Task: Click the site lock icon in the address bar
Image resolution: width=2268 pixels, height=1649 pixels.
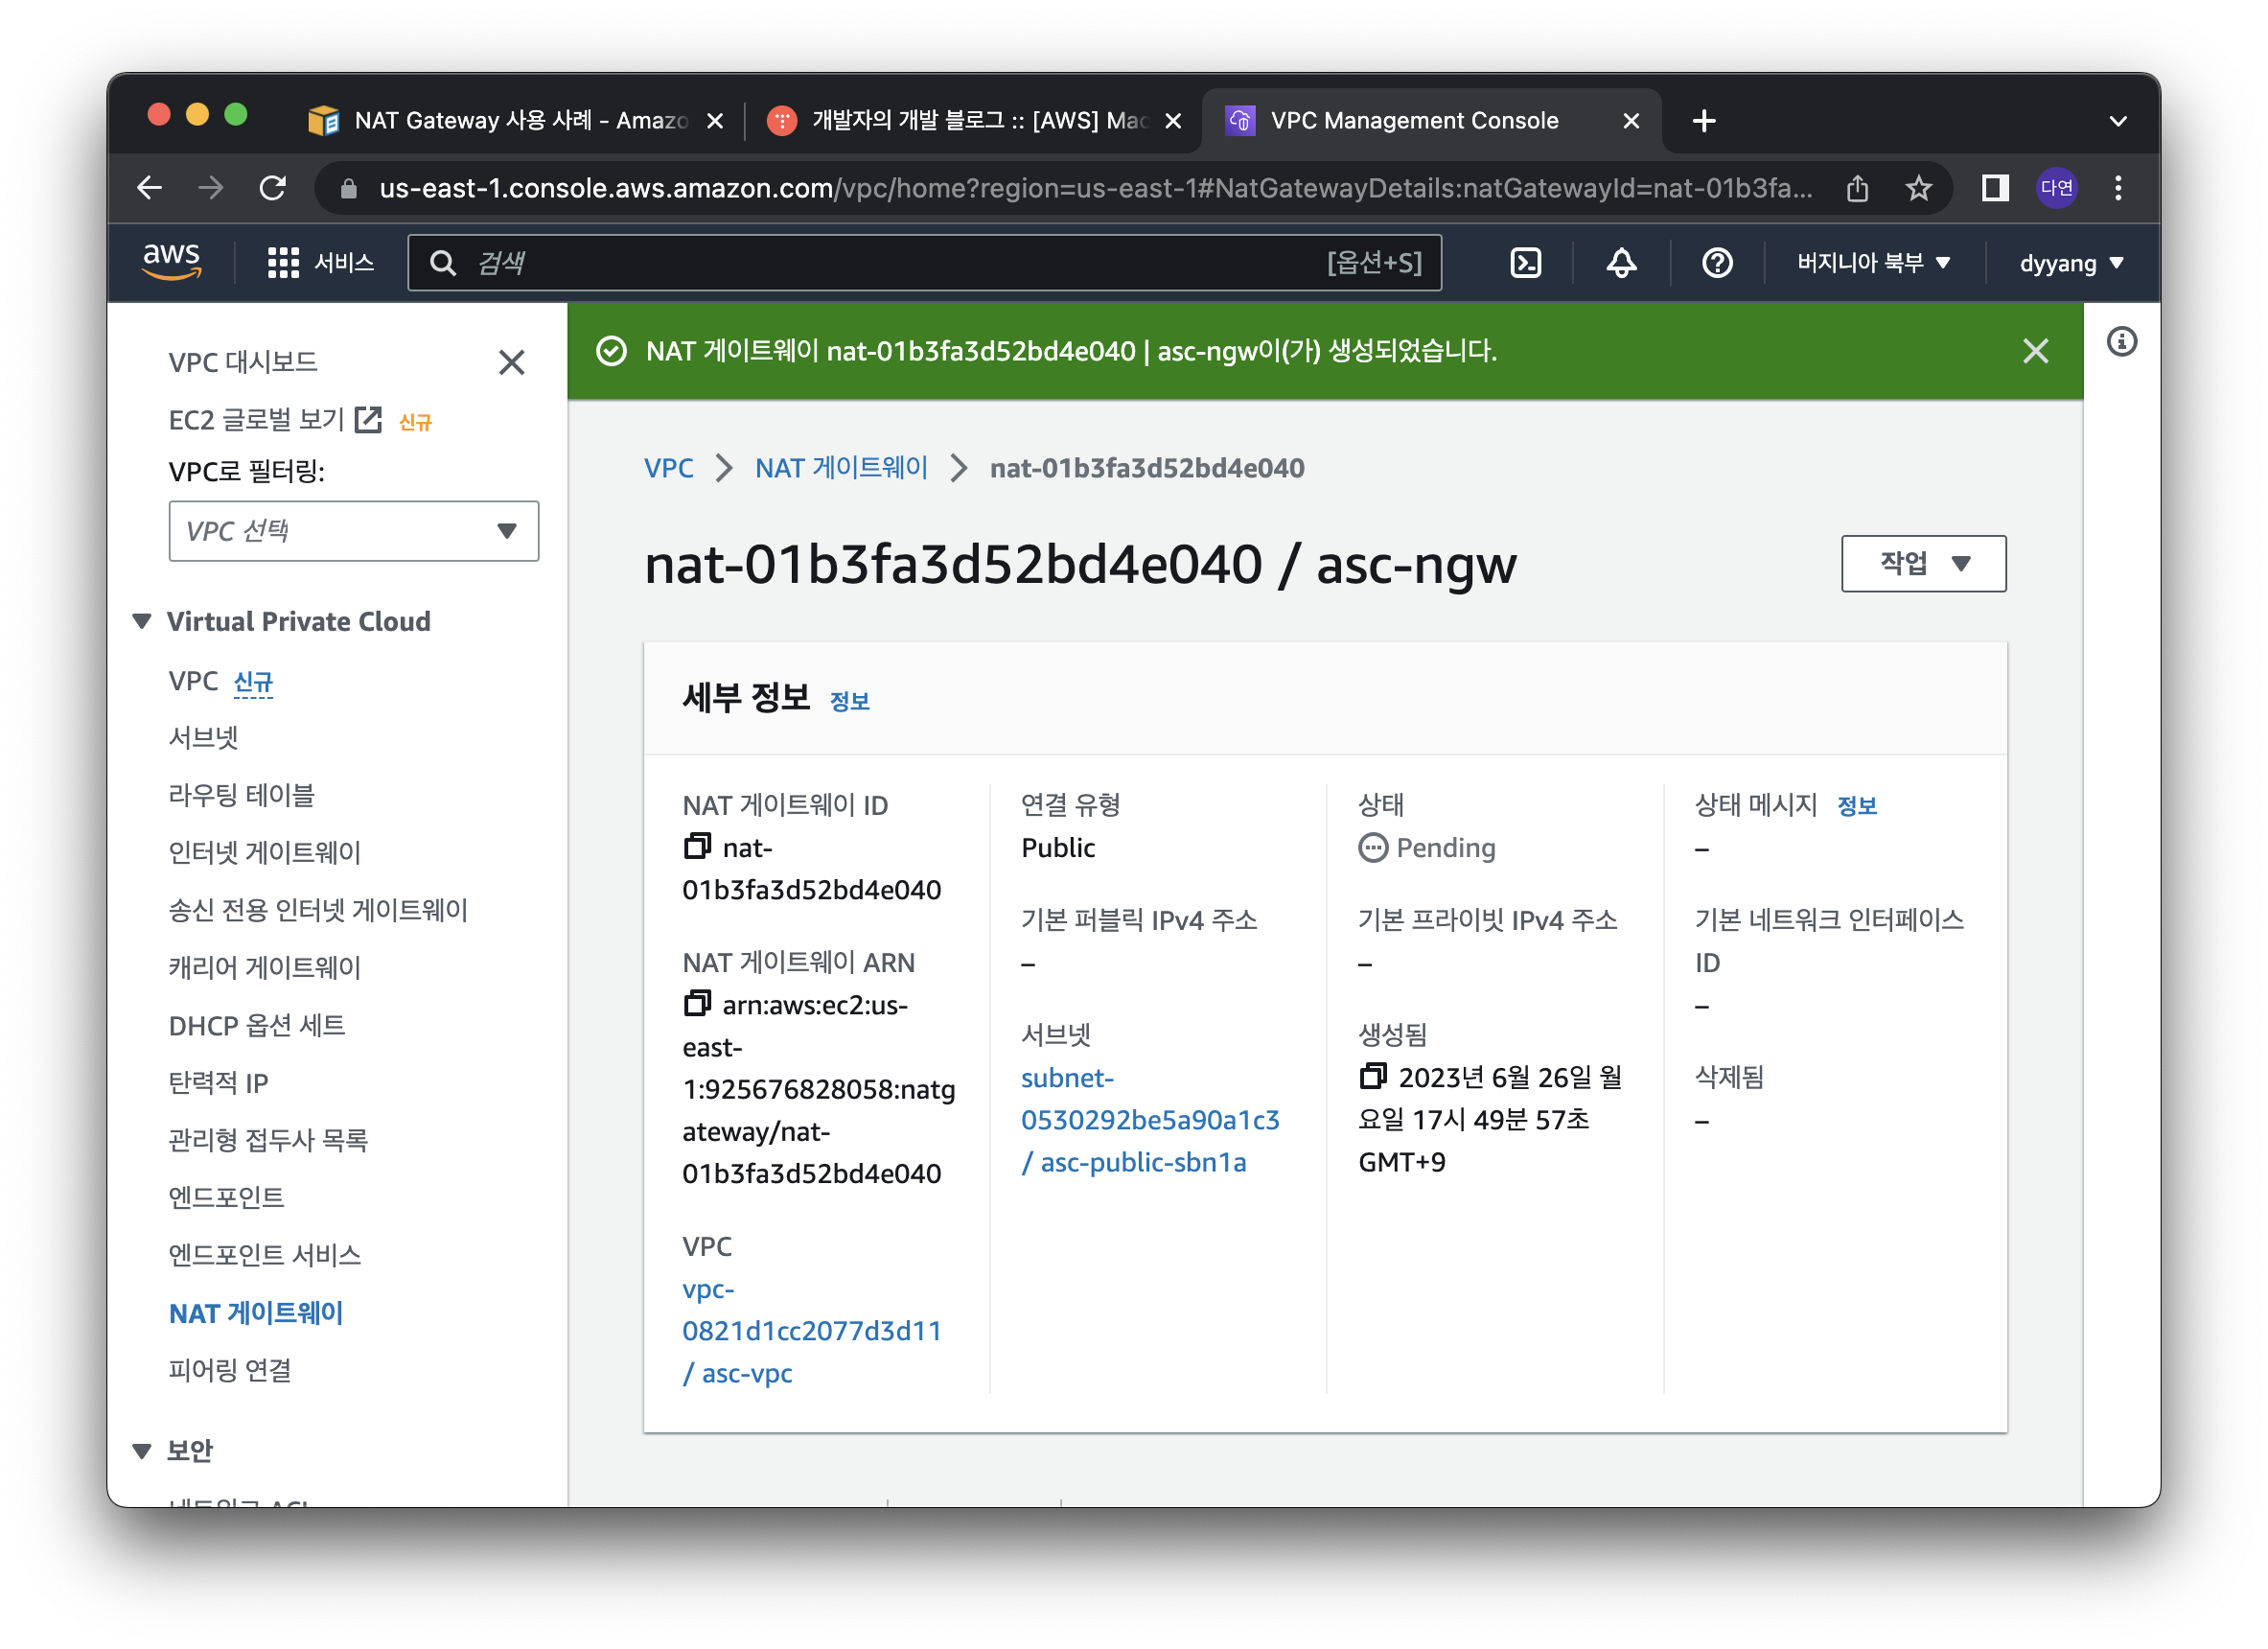Action: [348, 188]
